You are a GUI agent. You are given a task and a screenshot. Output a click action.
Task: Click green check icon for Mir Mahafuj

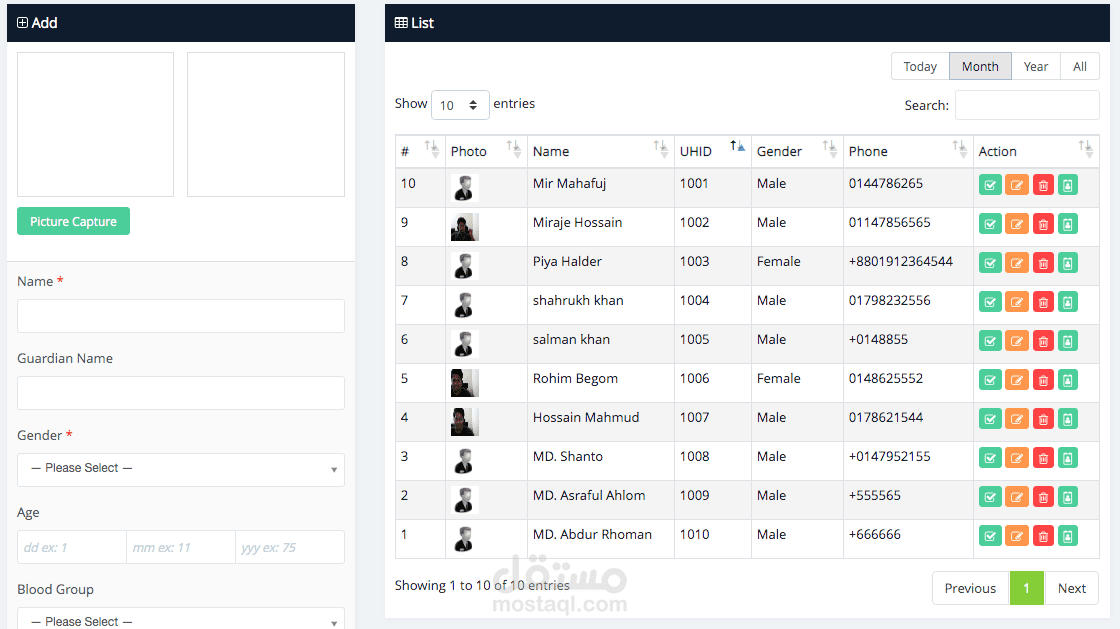click(x=990, y=186)
